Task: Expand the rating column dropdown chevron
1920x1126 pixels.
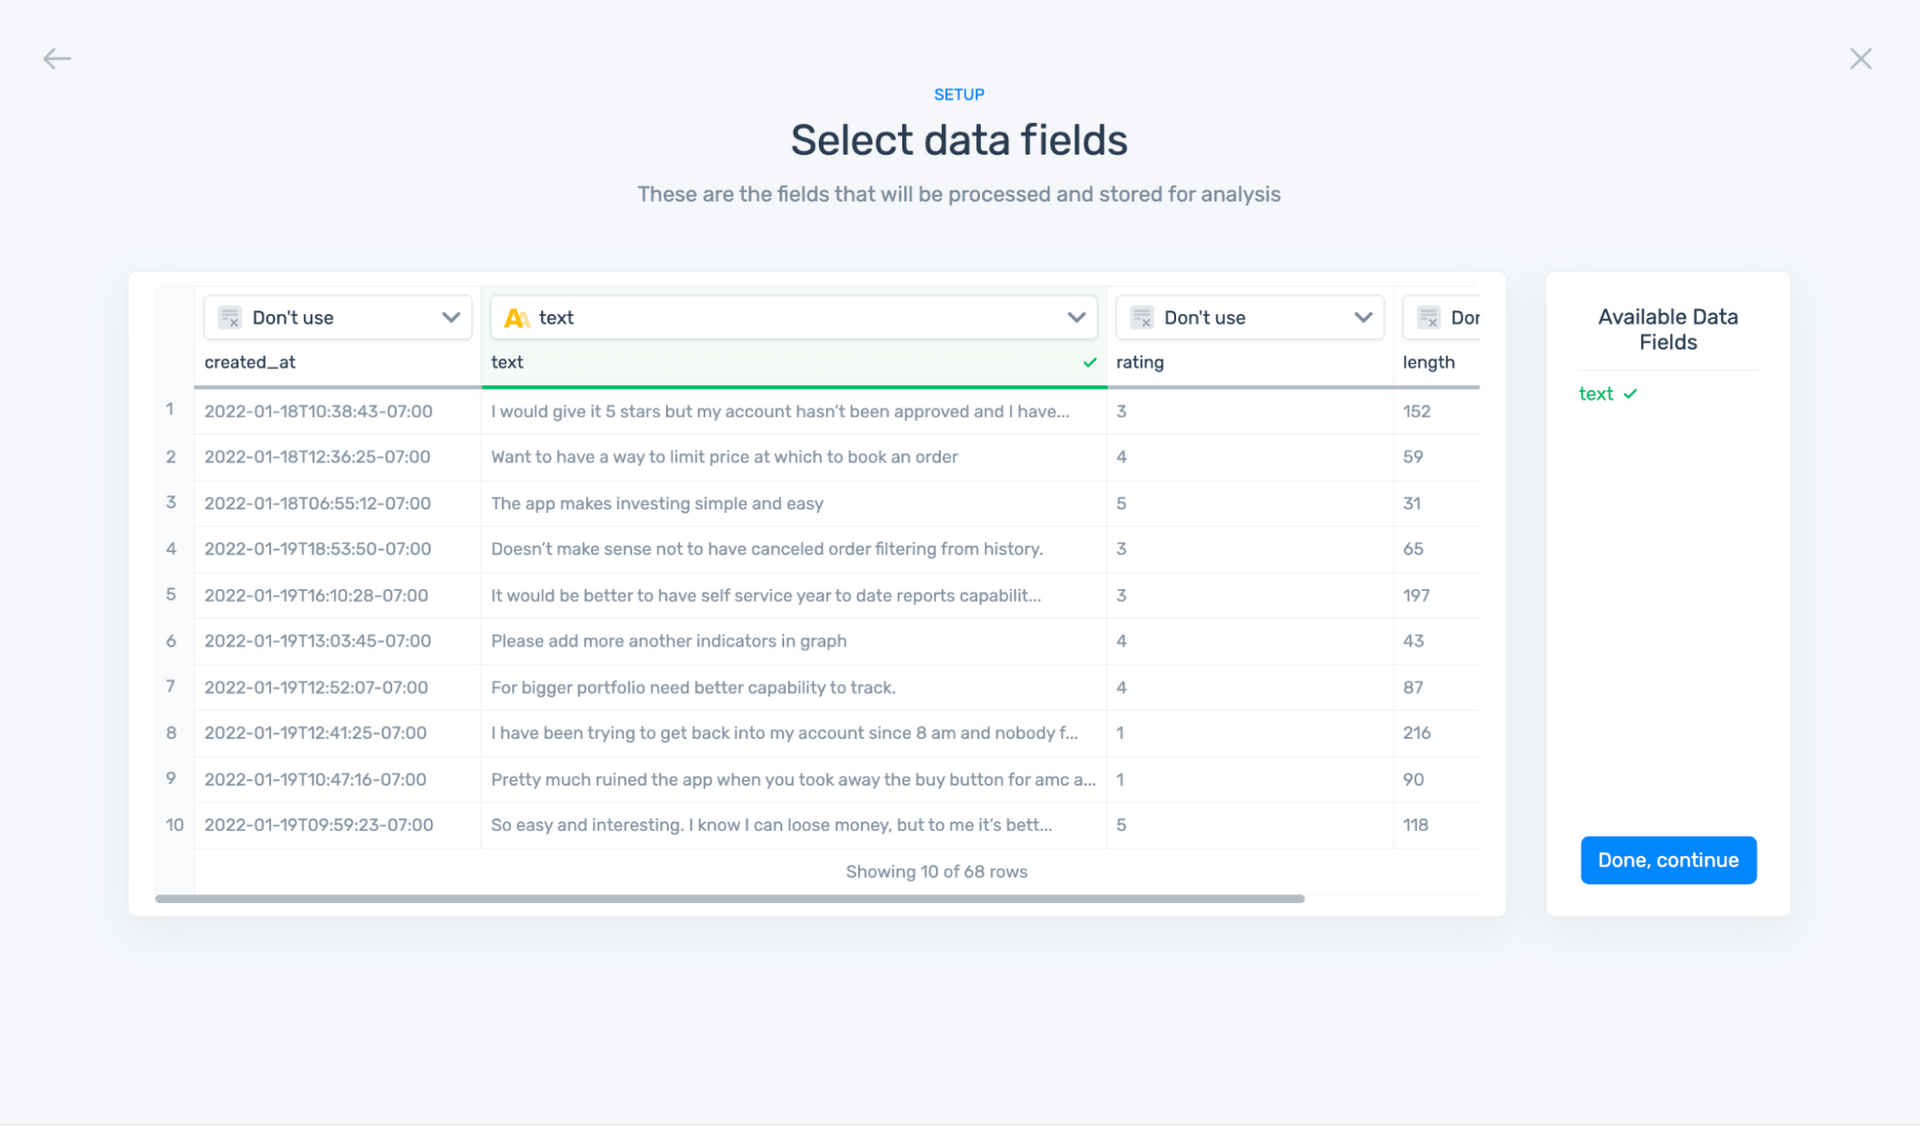Action: point(1362,318)
